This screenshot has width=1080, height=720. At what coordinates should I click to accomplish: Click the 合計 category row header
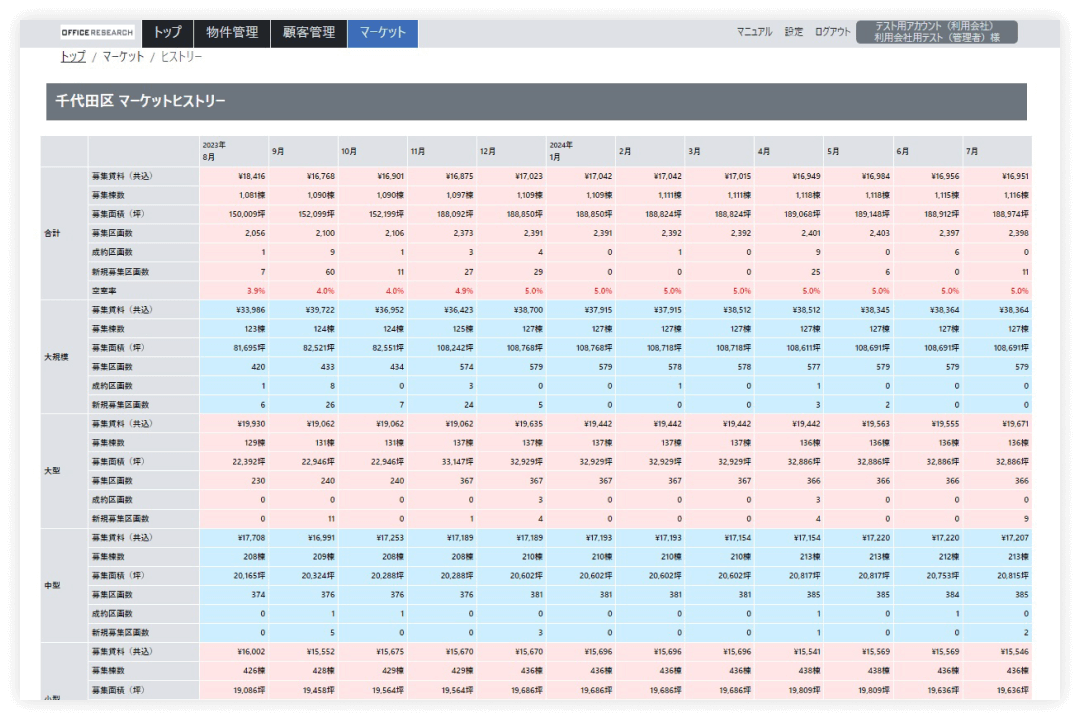pyautogui.click(x=53, y=233)
